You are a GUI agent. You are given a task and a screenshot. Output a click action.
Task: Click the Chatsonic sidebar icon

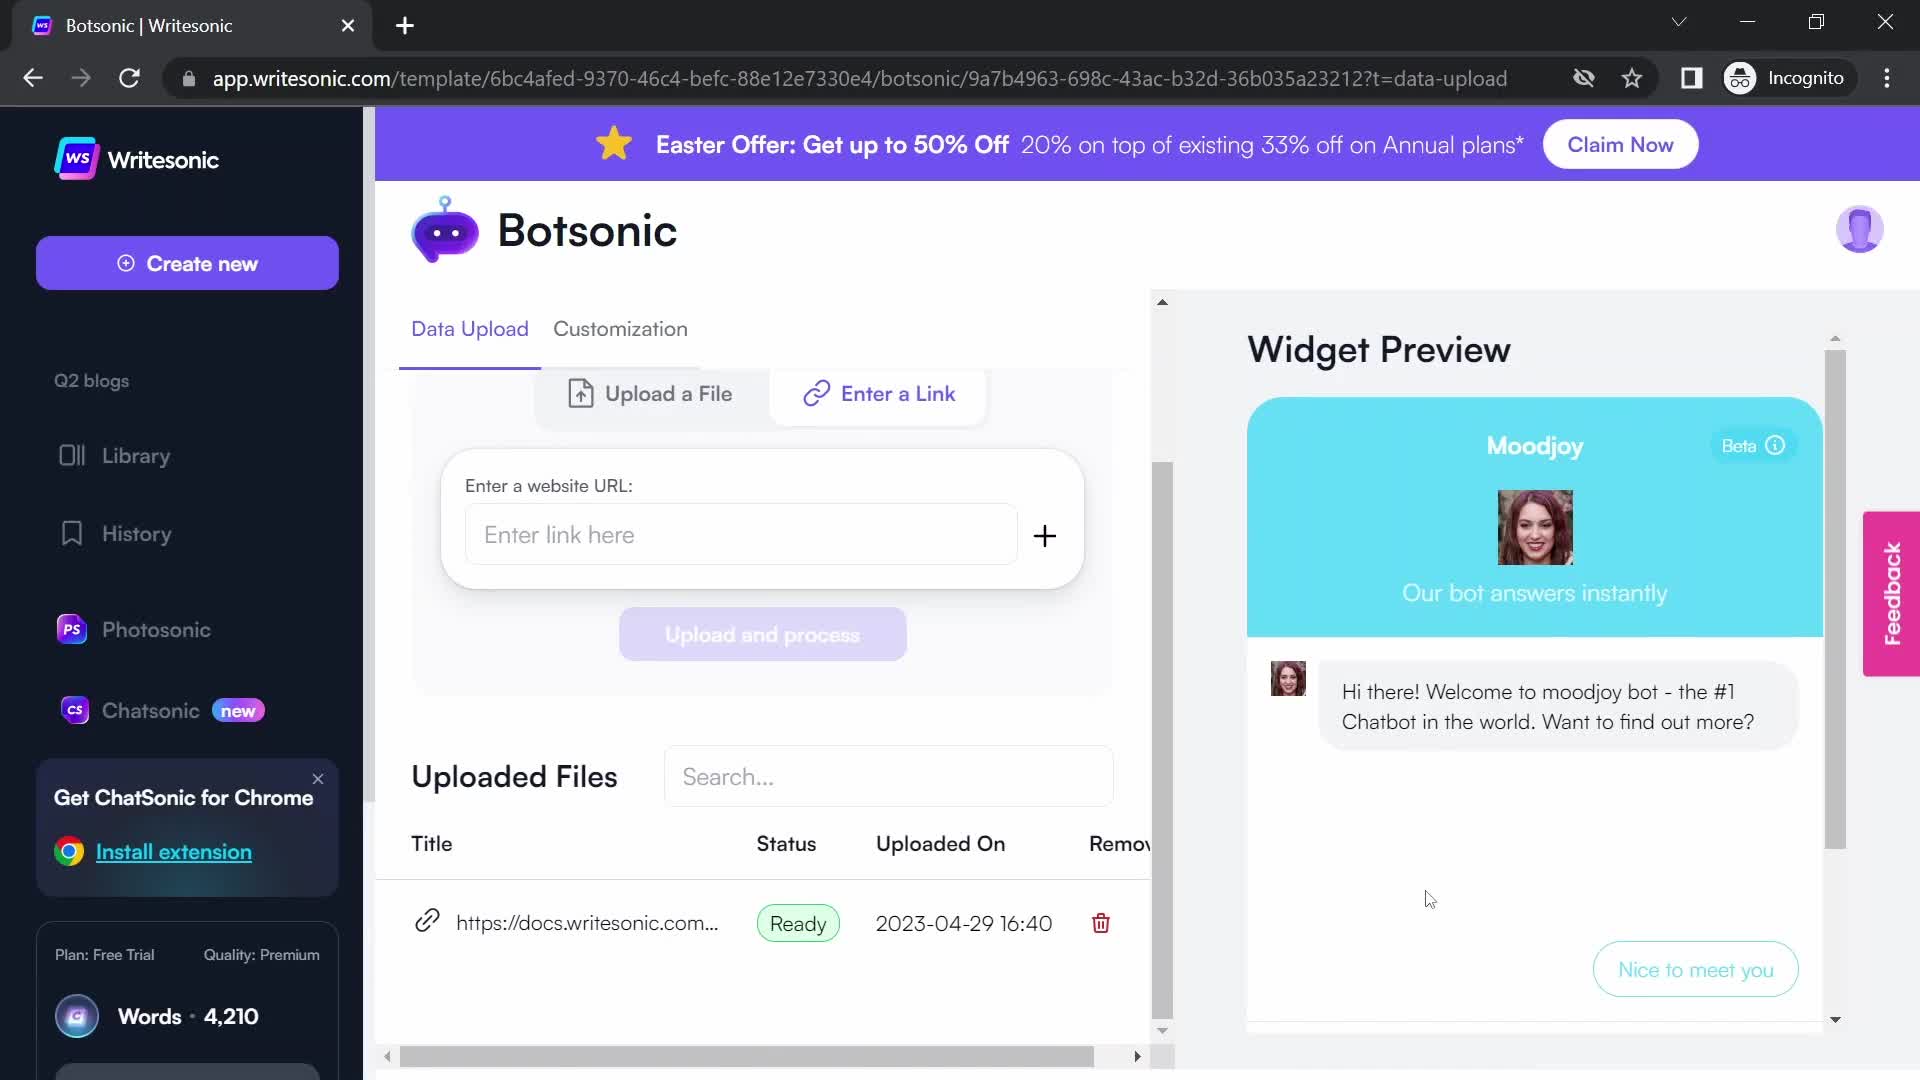(74, 711)
